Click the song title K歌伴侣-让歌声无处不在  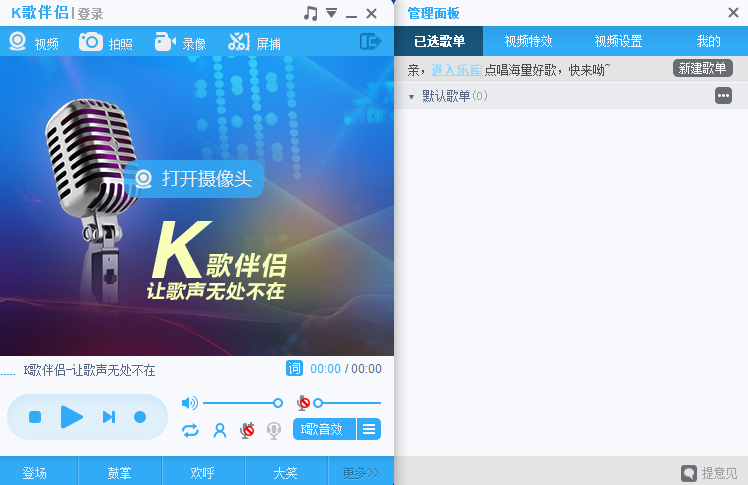pos(89,370)
